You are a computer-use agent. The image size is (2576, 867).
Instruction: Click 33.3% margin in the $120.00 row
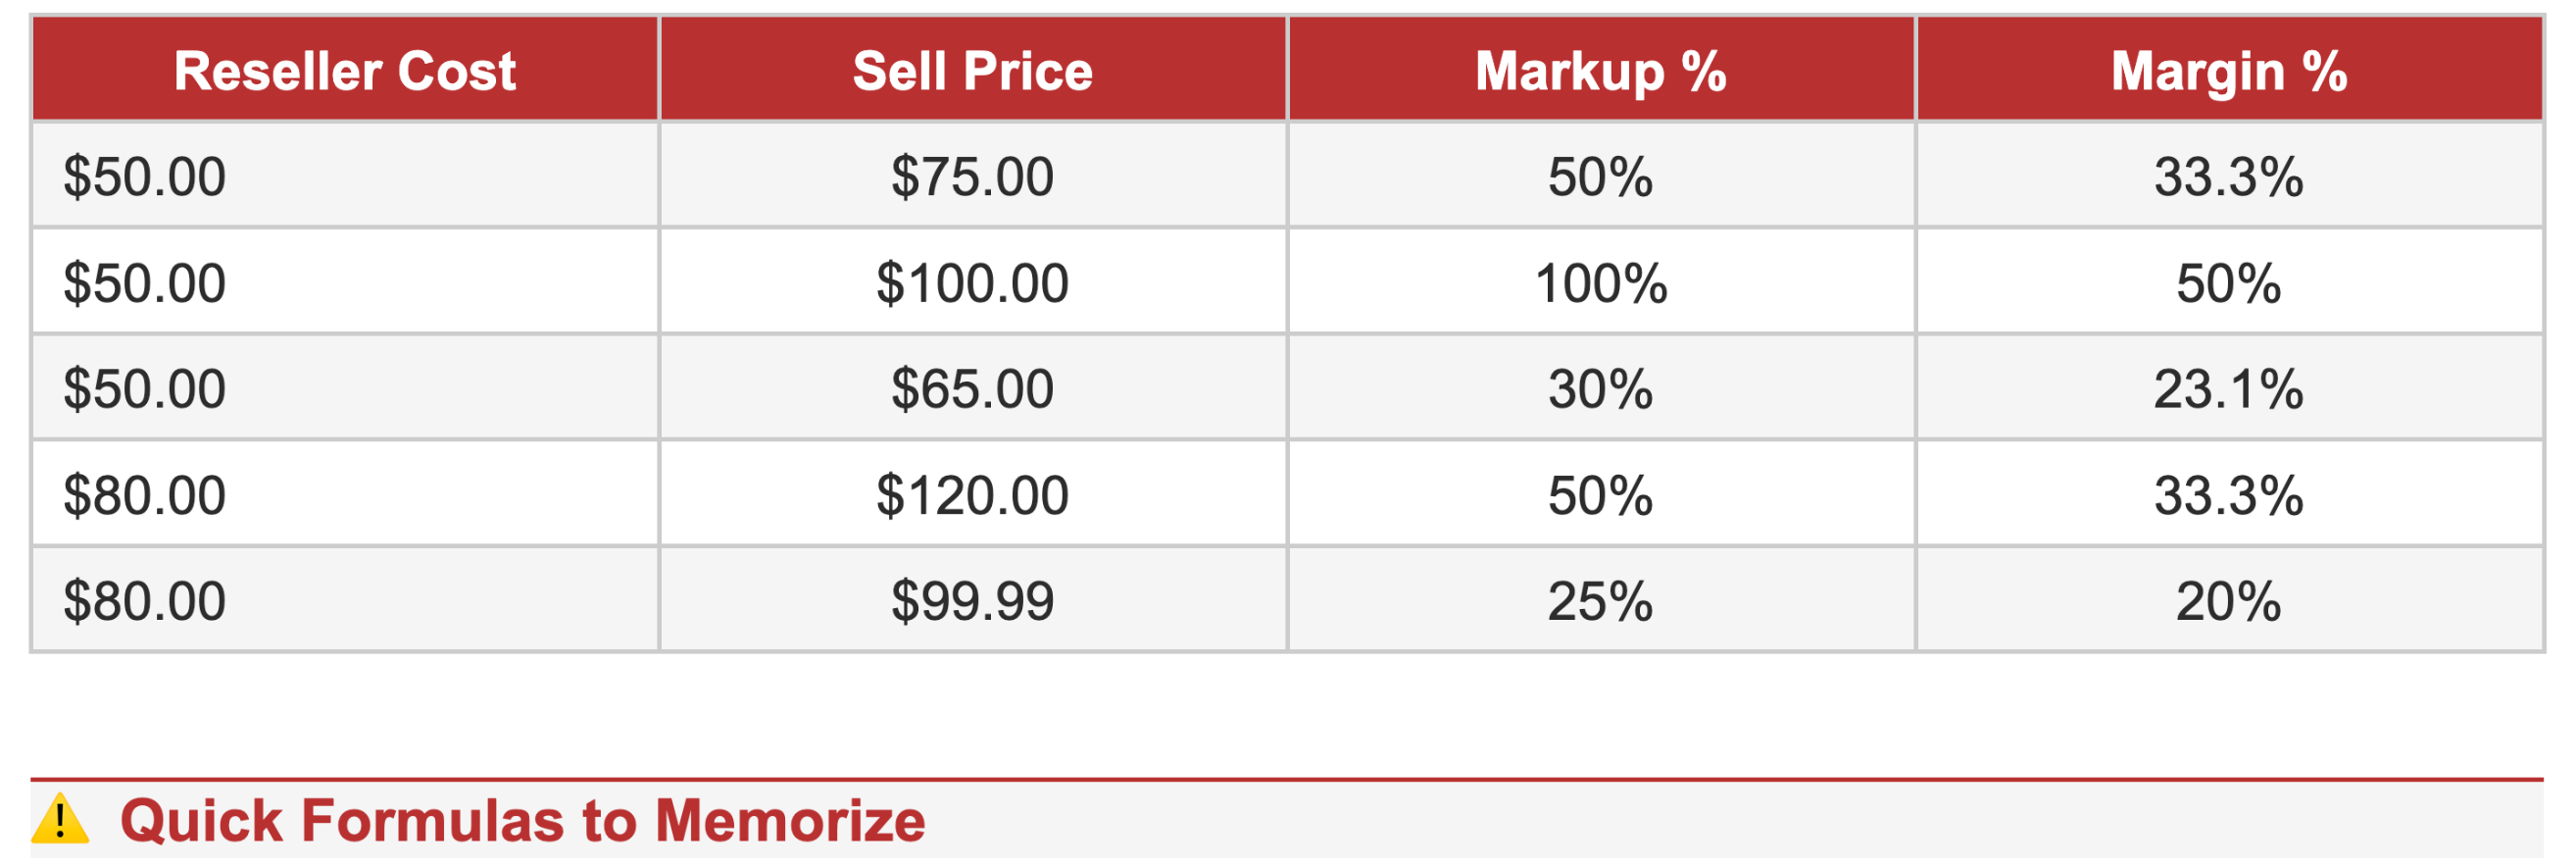[2228, 495]
